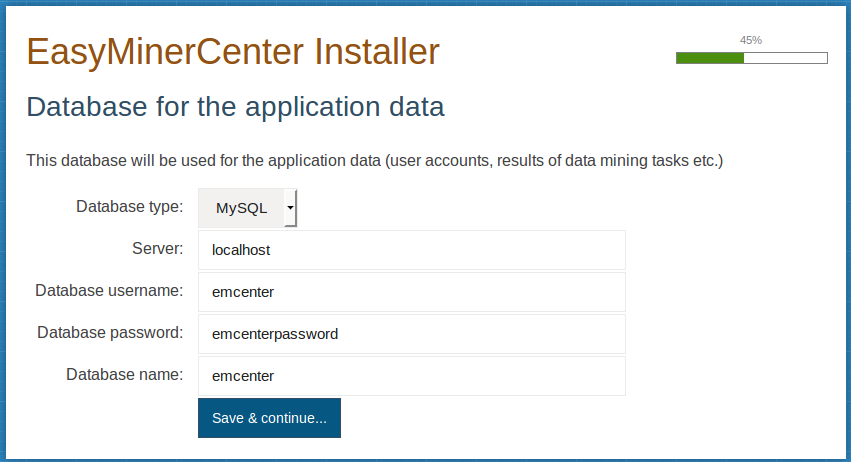Click the "Database password:" label
The width and height of the screenshot is (851, 462).
pyautogui.click(x=110, y=332)
